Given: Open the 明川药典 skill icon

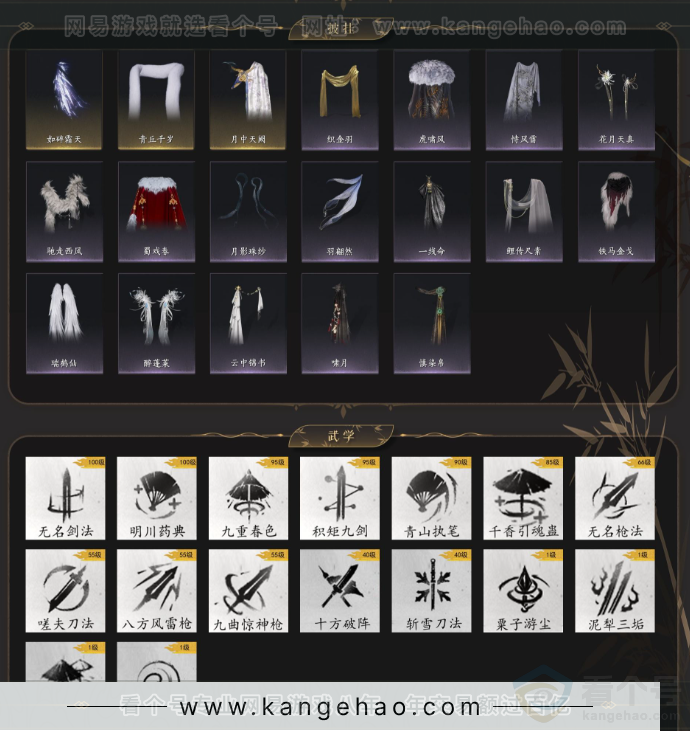Looking at the screenshot, I should 157,498.
